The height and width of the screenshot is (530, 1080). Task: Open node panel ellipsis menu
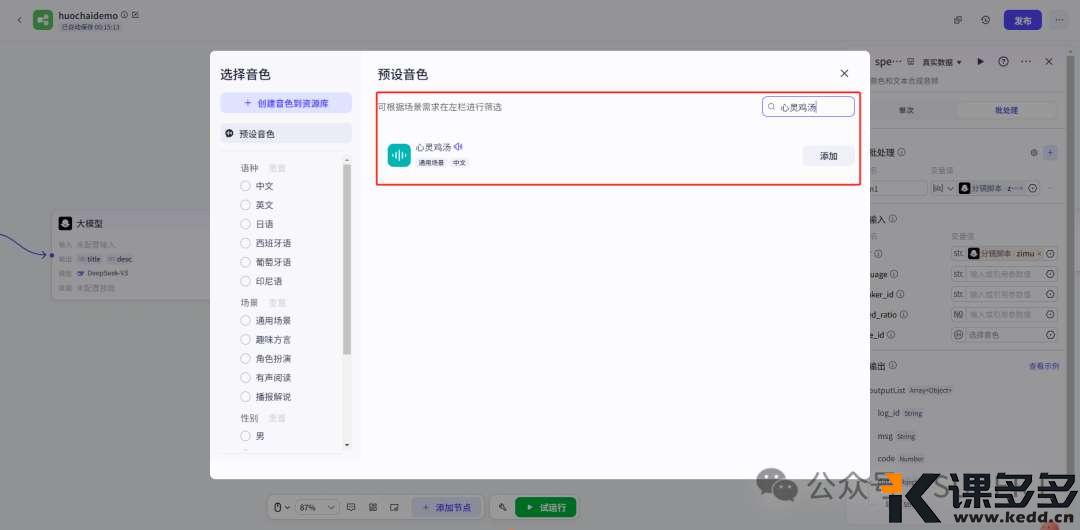coord(1026,61)
